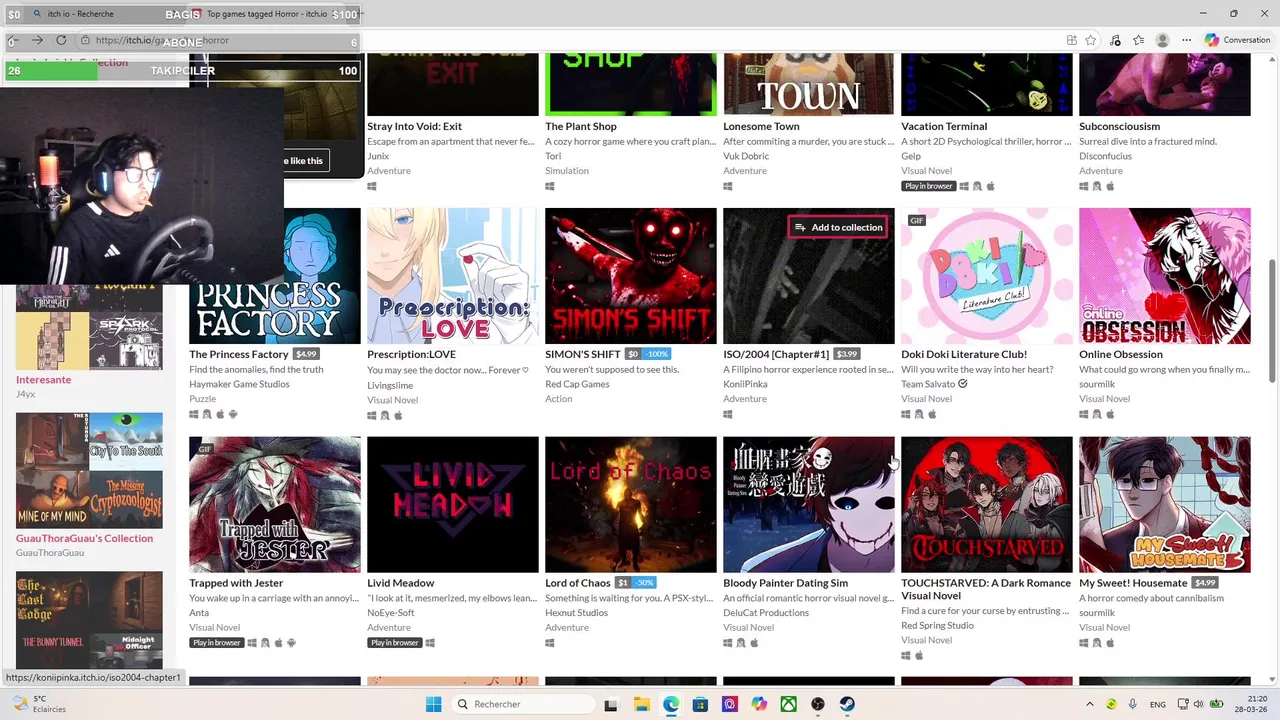Click Puzzle genre under Princess Factory
The height and width of the screenshot is (720, 1280).
coord(202,399)
